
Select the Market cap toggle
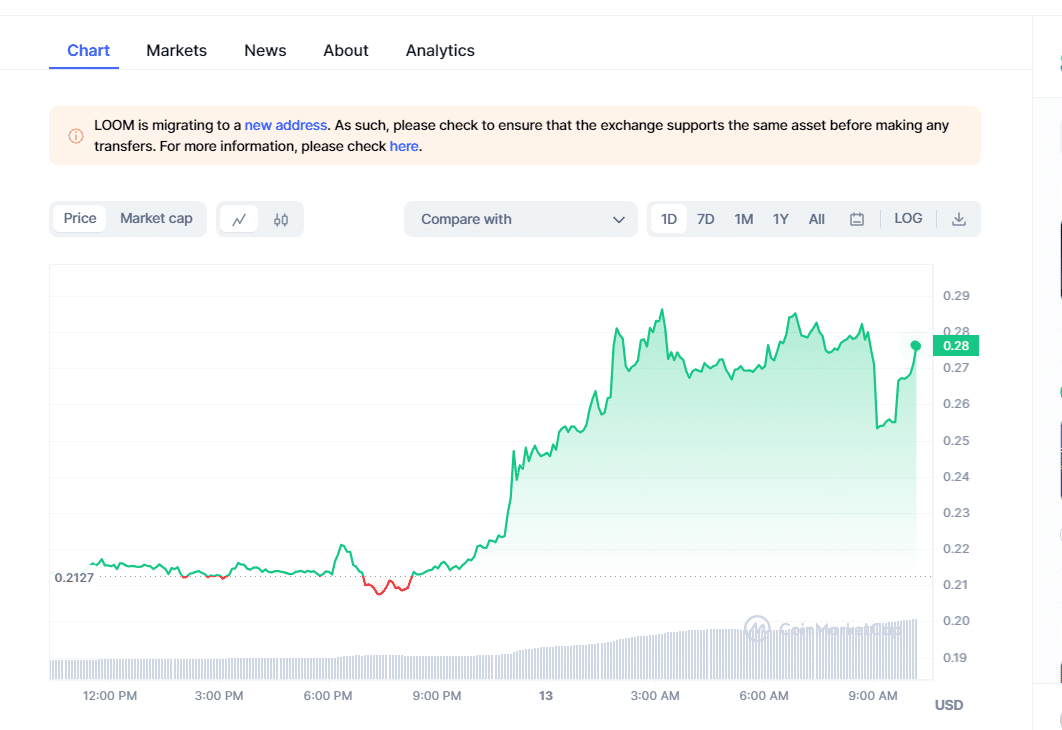pyautogui.click(x=156, y=219)
